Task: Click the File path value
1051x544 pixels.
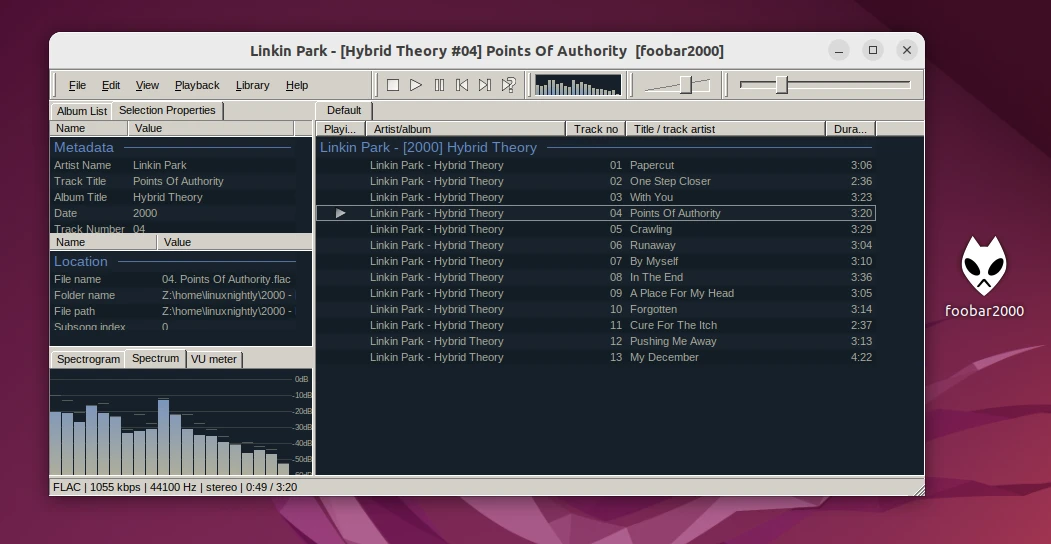Action: point(228,312)
